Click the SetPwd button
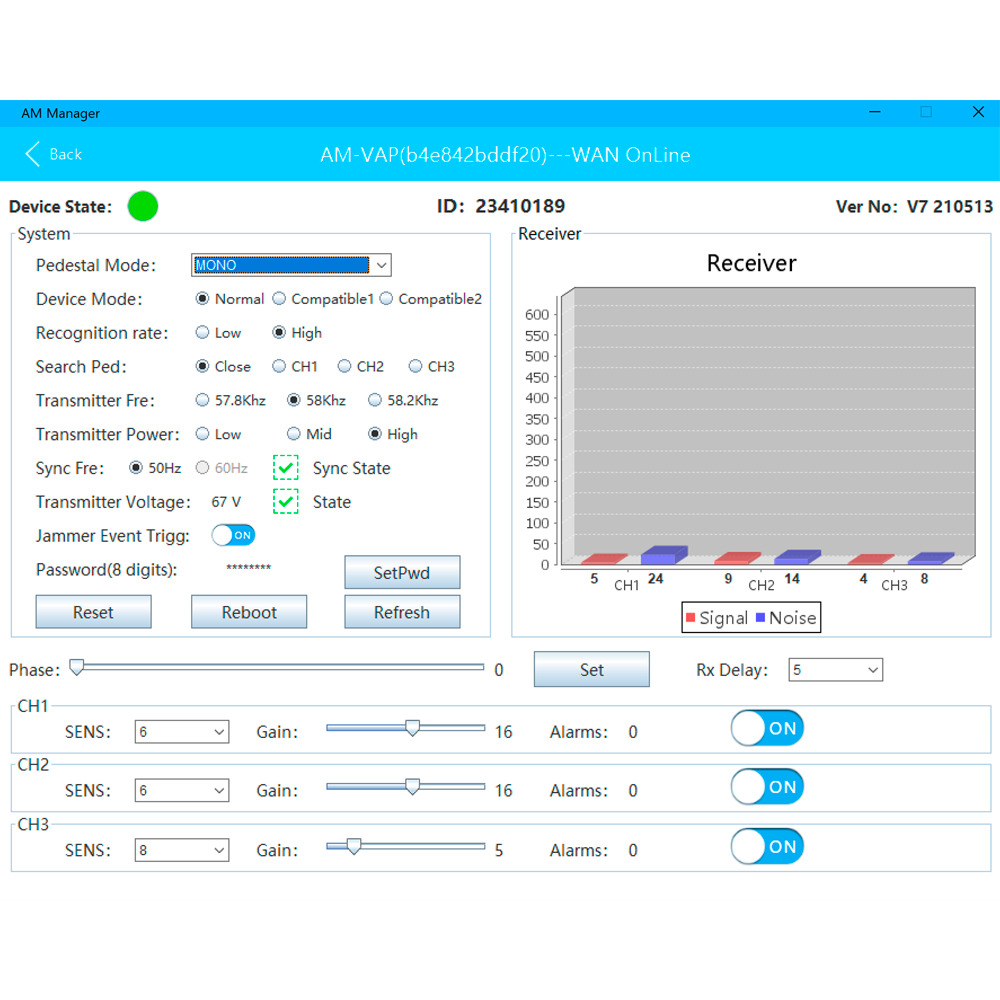Viewport: 1000px width, 1000px height. point(402,573)
